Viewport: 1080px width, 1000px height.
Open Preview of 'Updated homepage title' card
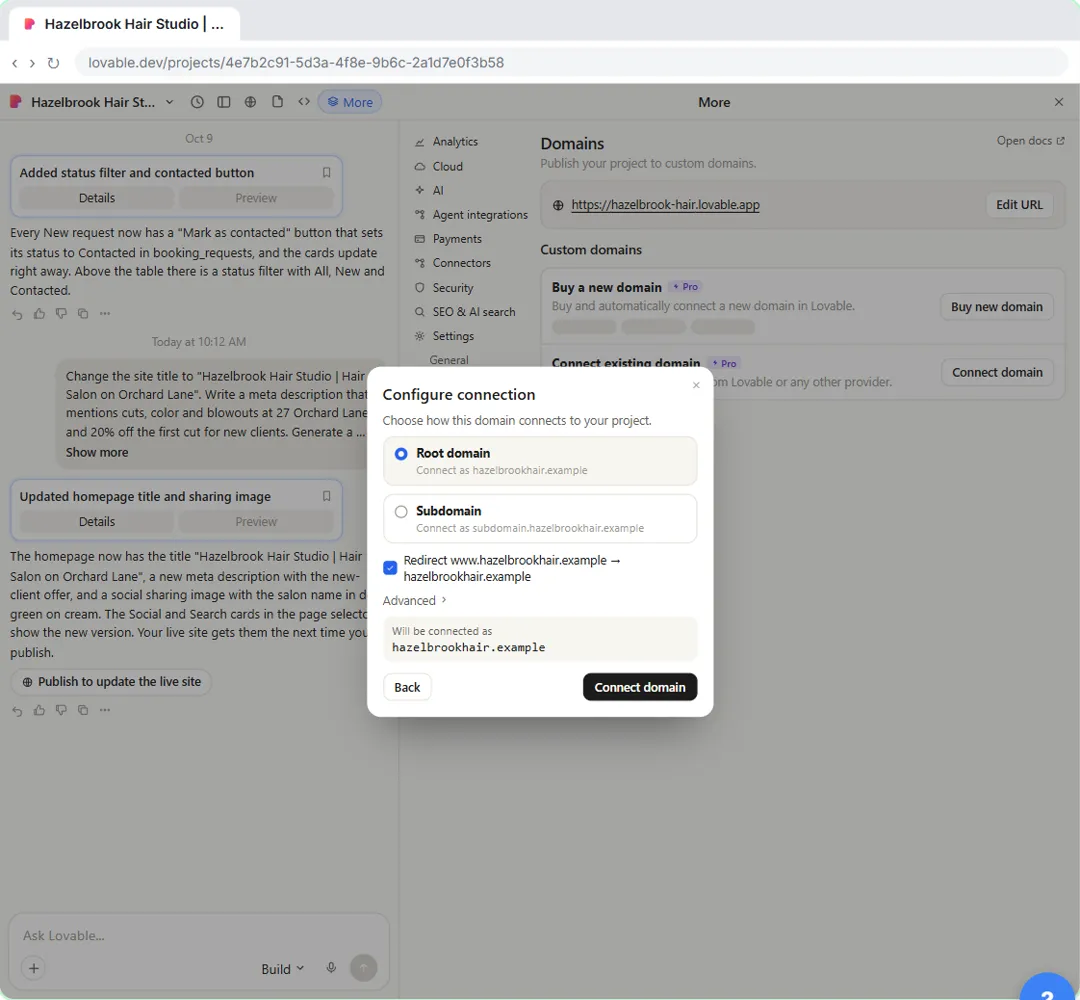pos(256,522)
